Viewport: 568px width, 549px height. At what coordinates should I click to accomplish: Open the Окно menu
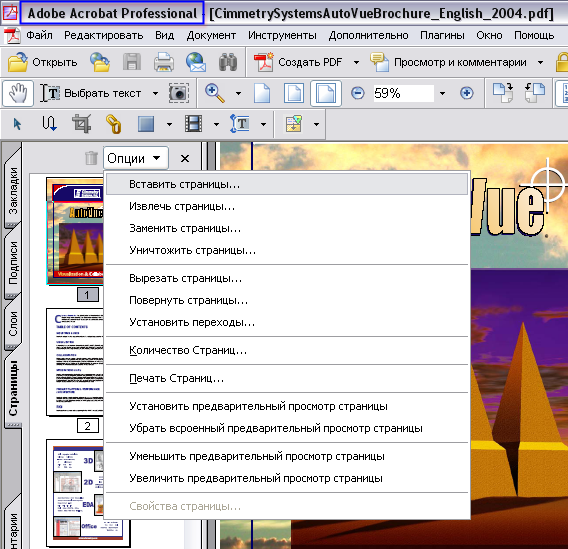[x=489, y=35]
